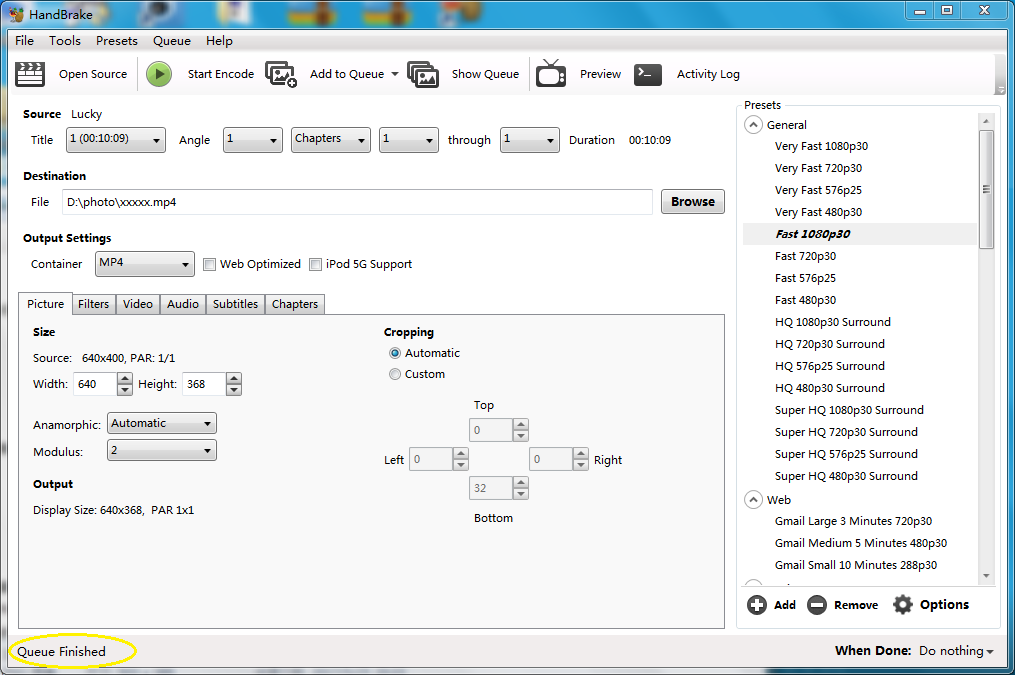
Task: Click the Add to Queue dropdown arrow
Action: (x=395, y=74)
